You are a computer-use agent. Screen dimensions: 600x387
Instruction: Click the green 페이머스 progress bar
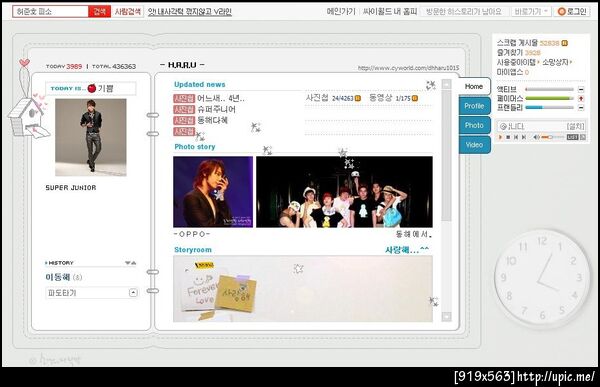coord(549,98)
